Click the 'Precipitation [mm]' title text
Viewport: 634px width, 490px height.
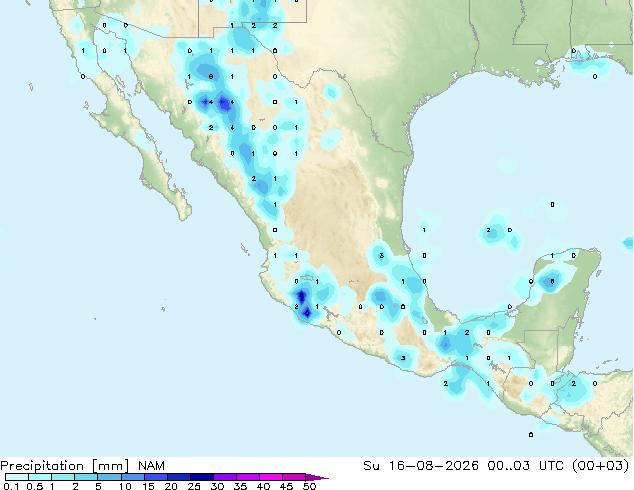click(x=65, y=466)
